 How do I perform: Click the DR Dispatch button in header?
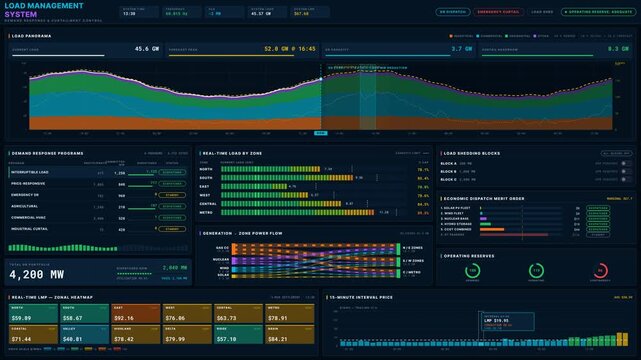[453, 12]
